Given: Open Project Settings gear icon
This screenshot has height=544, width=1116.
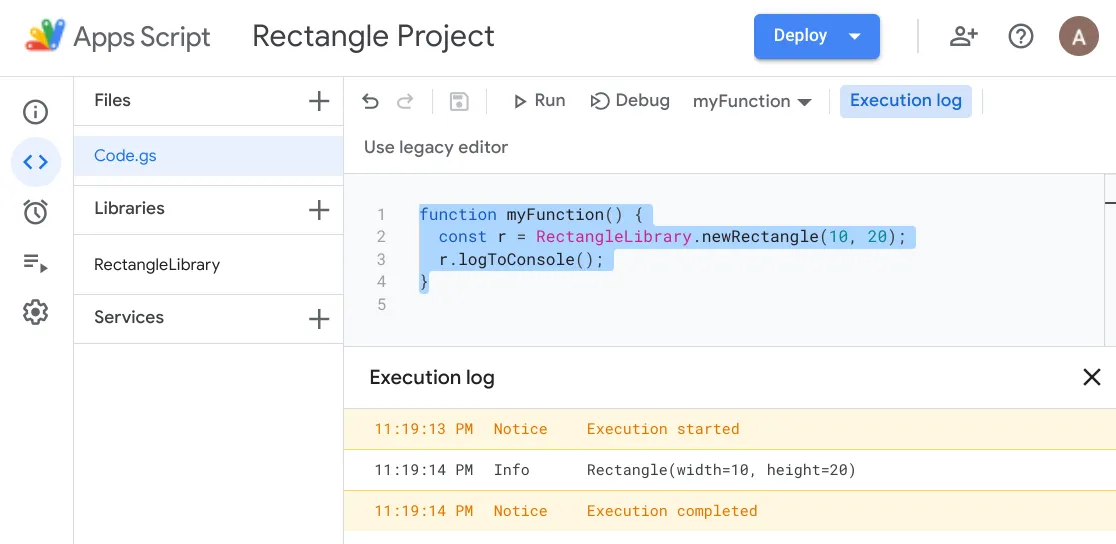Looking at the screenshot, I should tap(36, 313).
